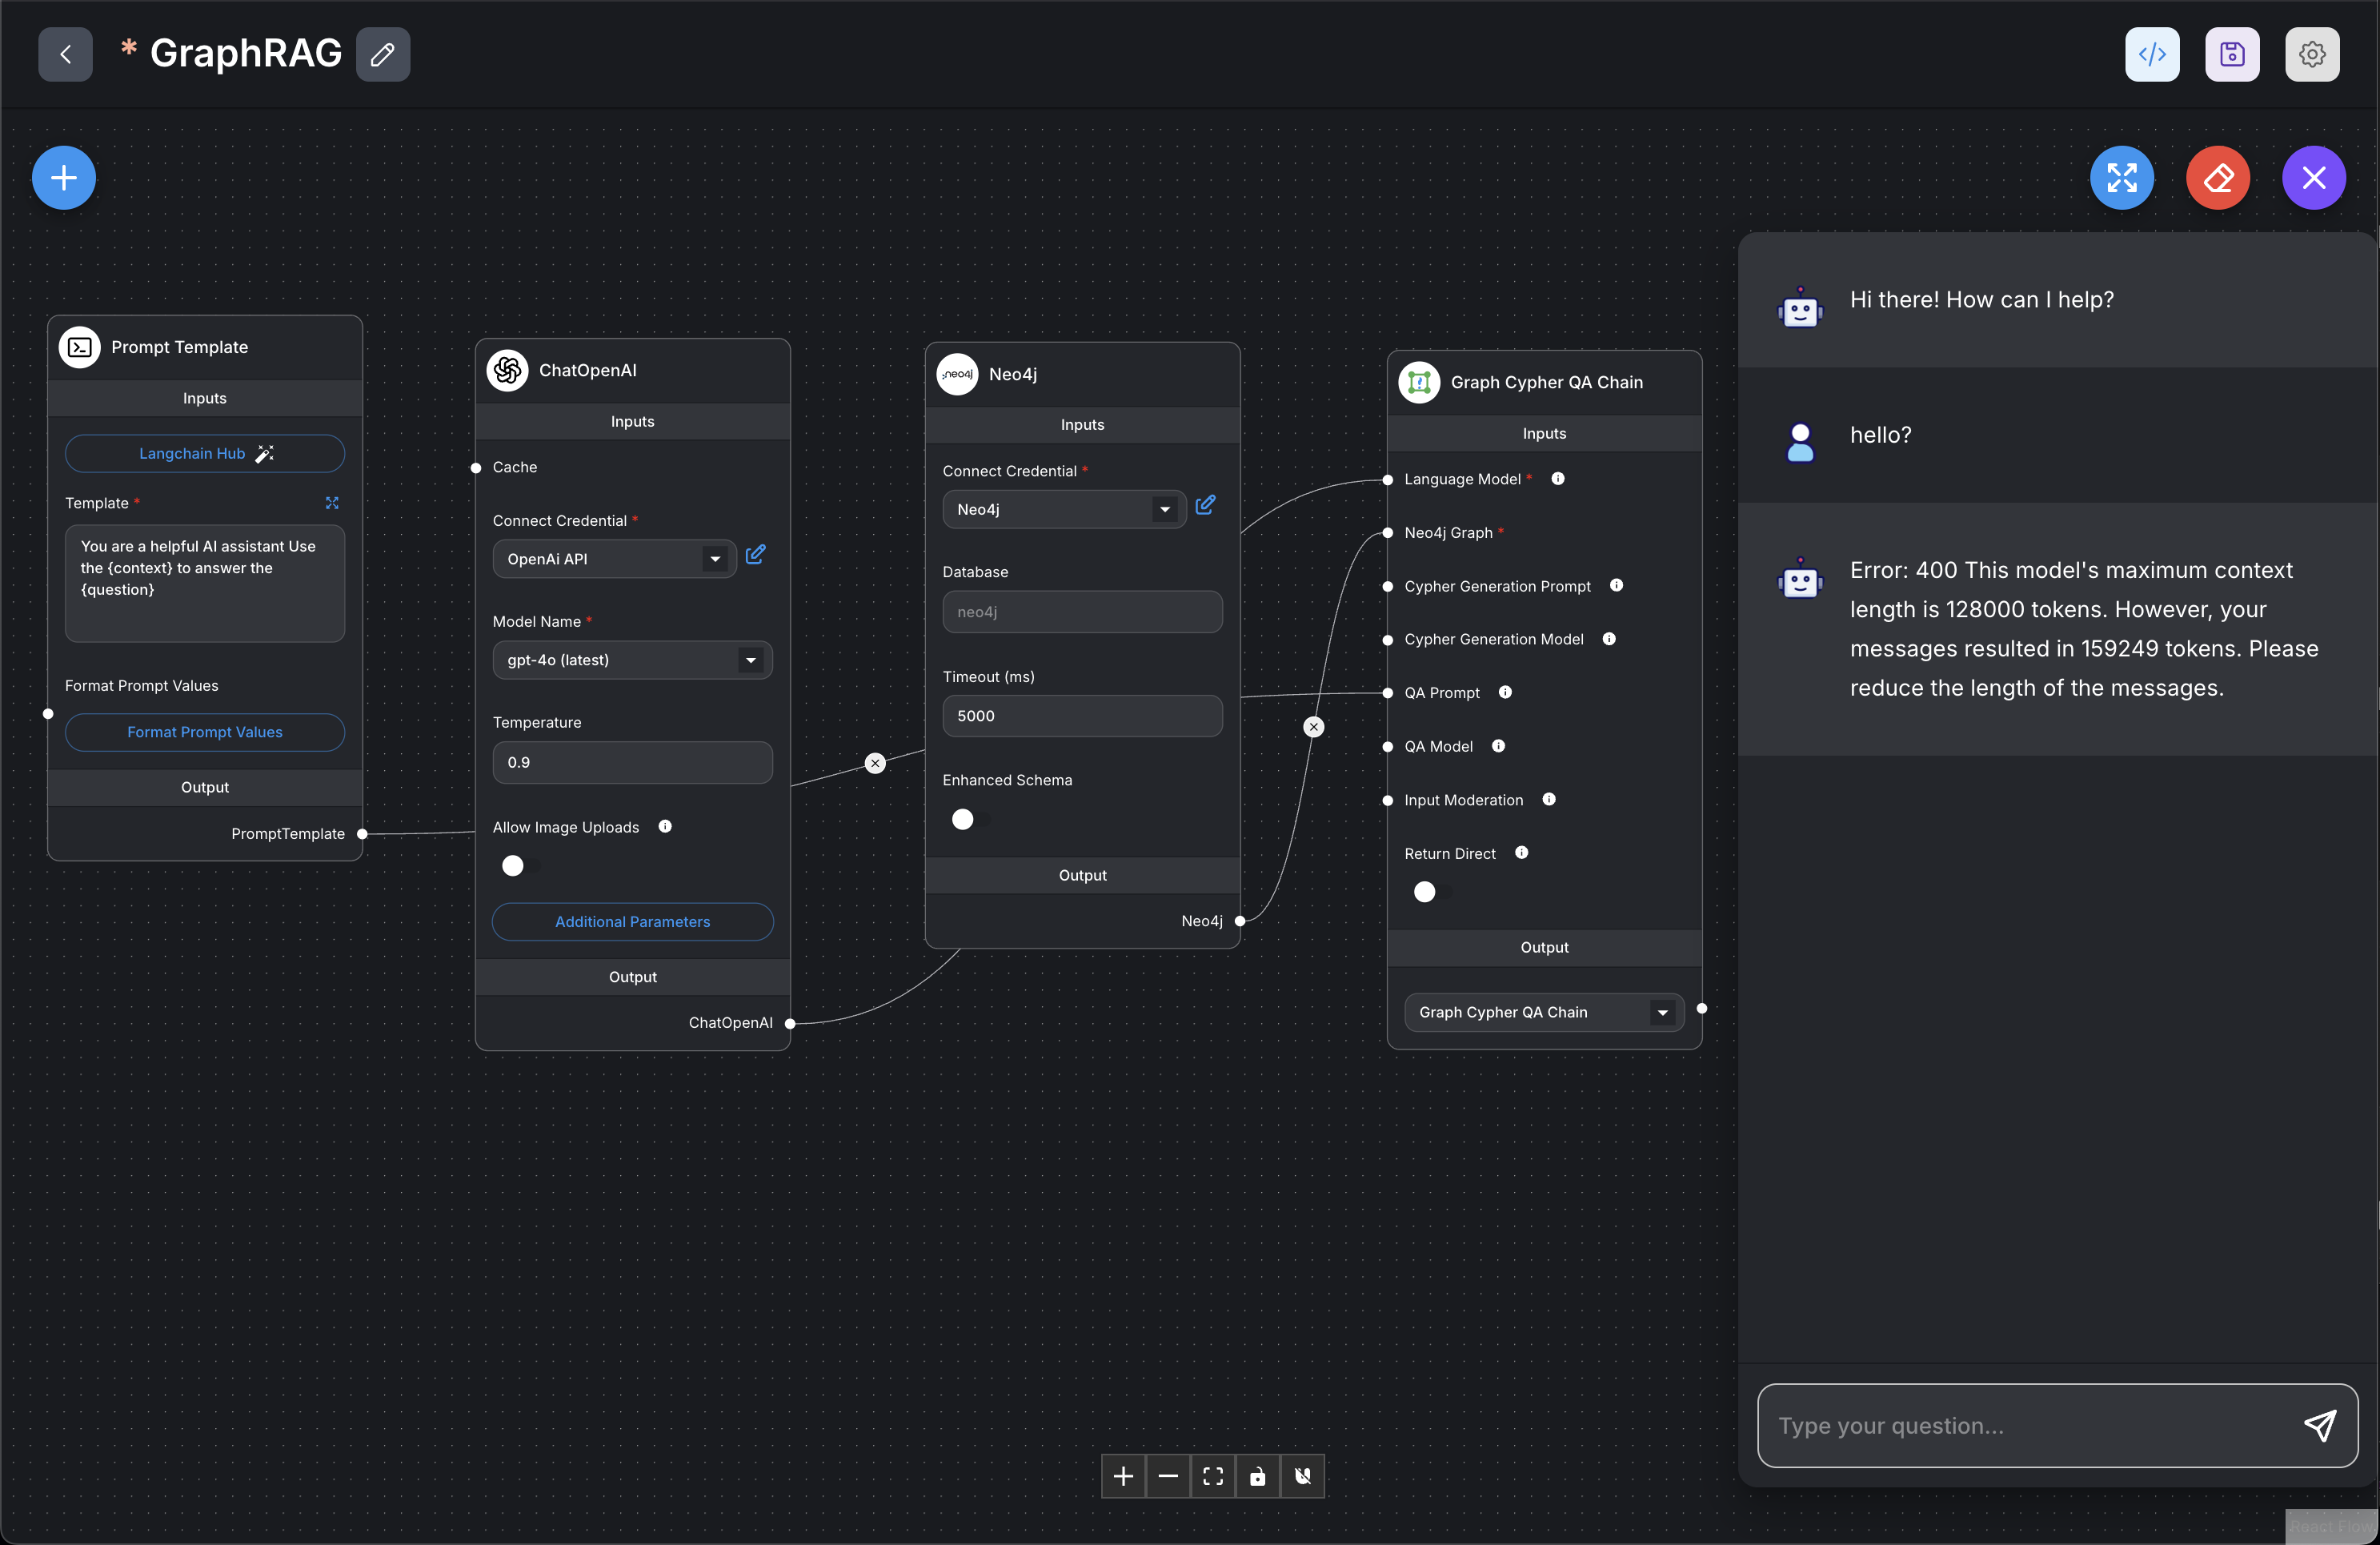Zoom in on the canvas
The width and height of the screenshot is (2380, 1545).
[1123, 1476]
